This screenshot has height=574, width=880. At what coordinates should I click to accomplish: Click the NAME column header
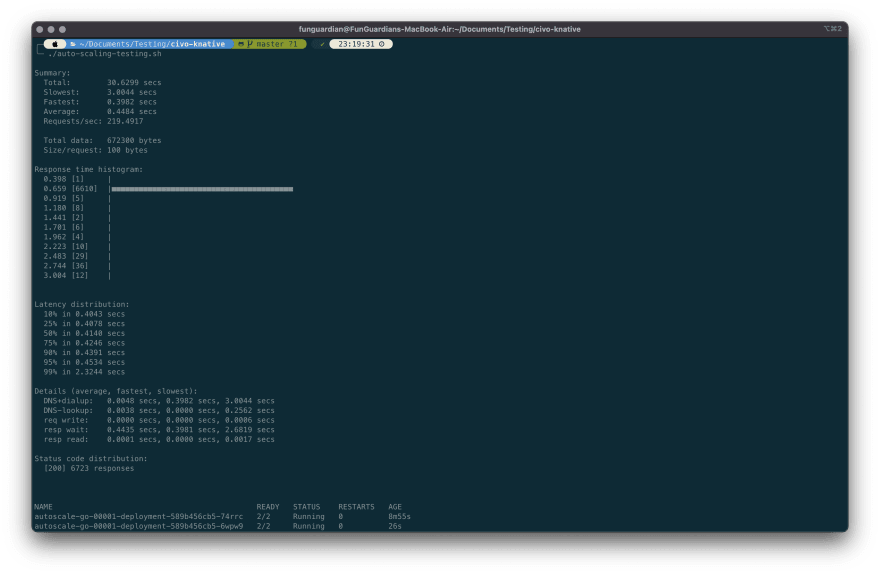coord(43,507)
